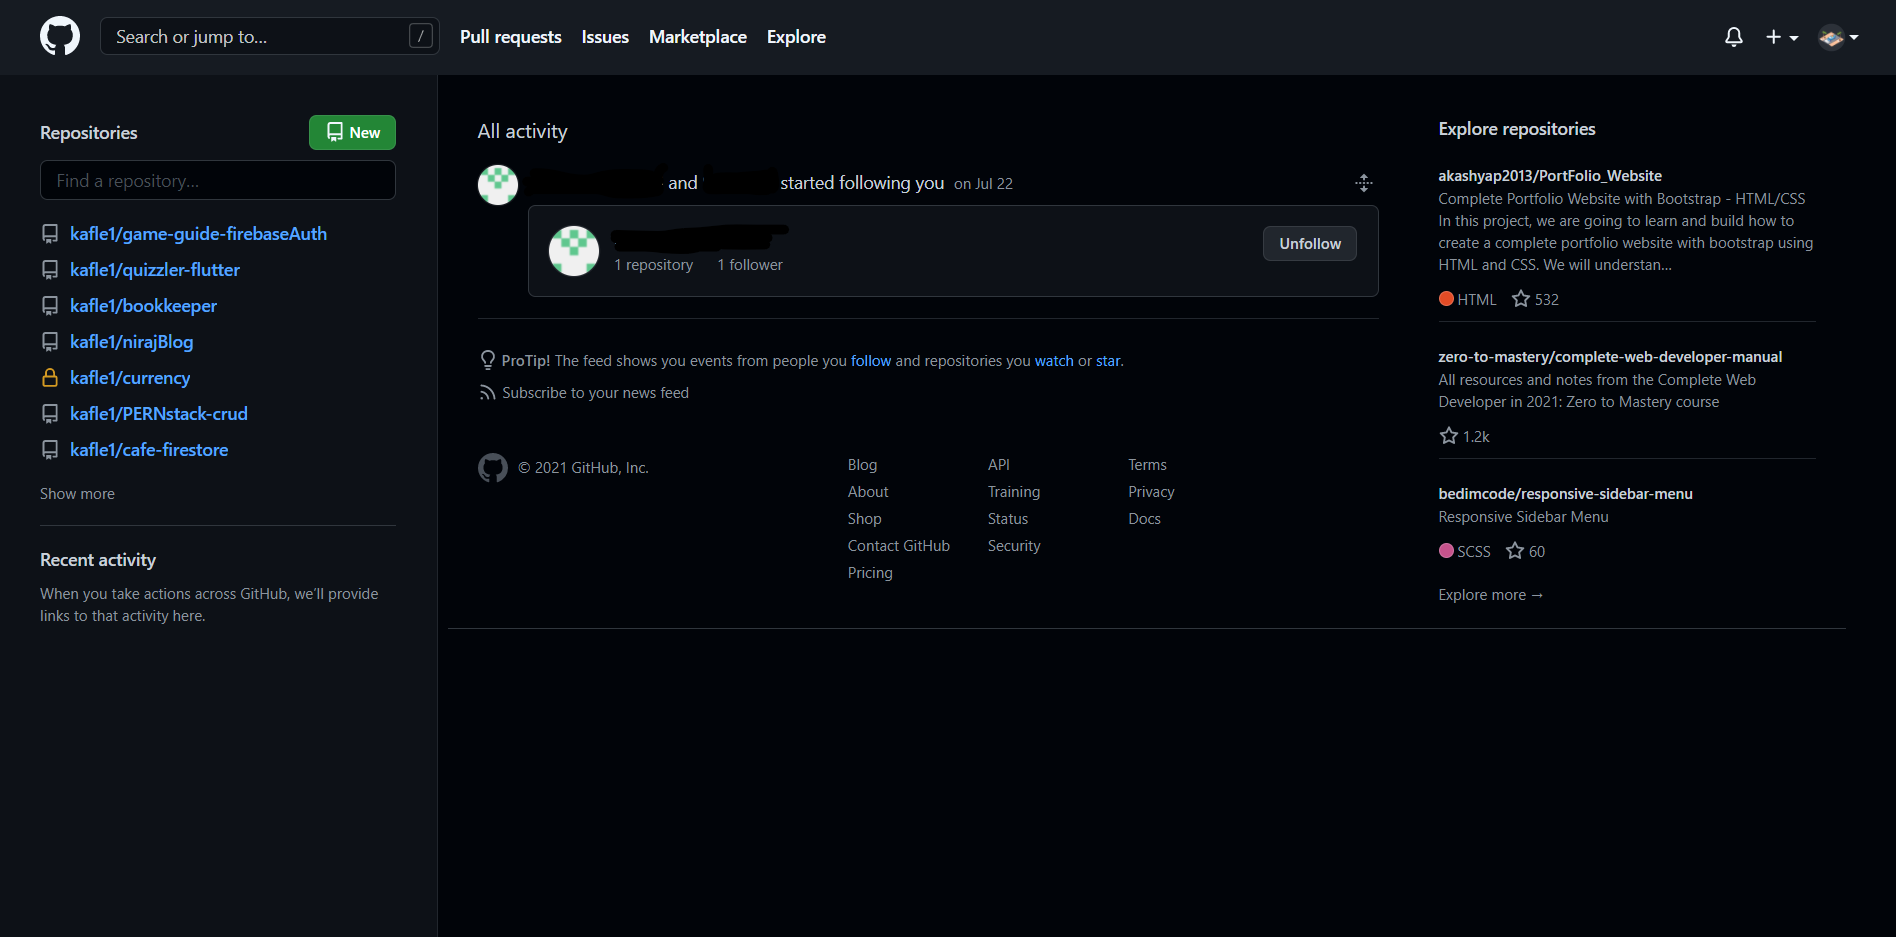Screen dimensions: 1896x937
Task: Open the API footer link
Action: (x=999, y=465)
